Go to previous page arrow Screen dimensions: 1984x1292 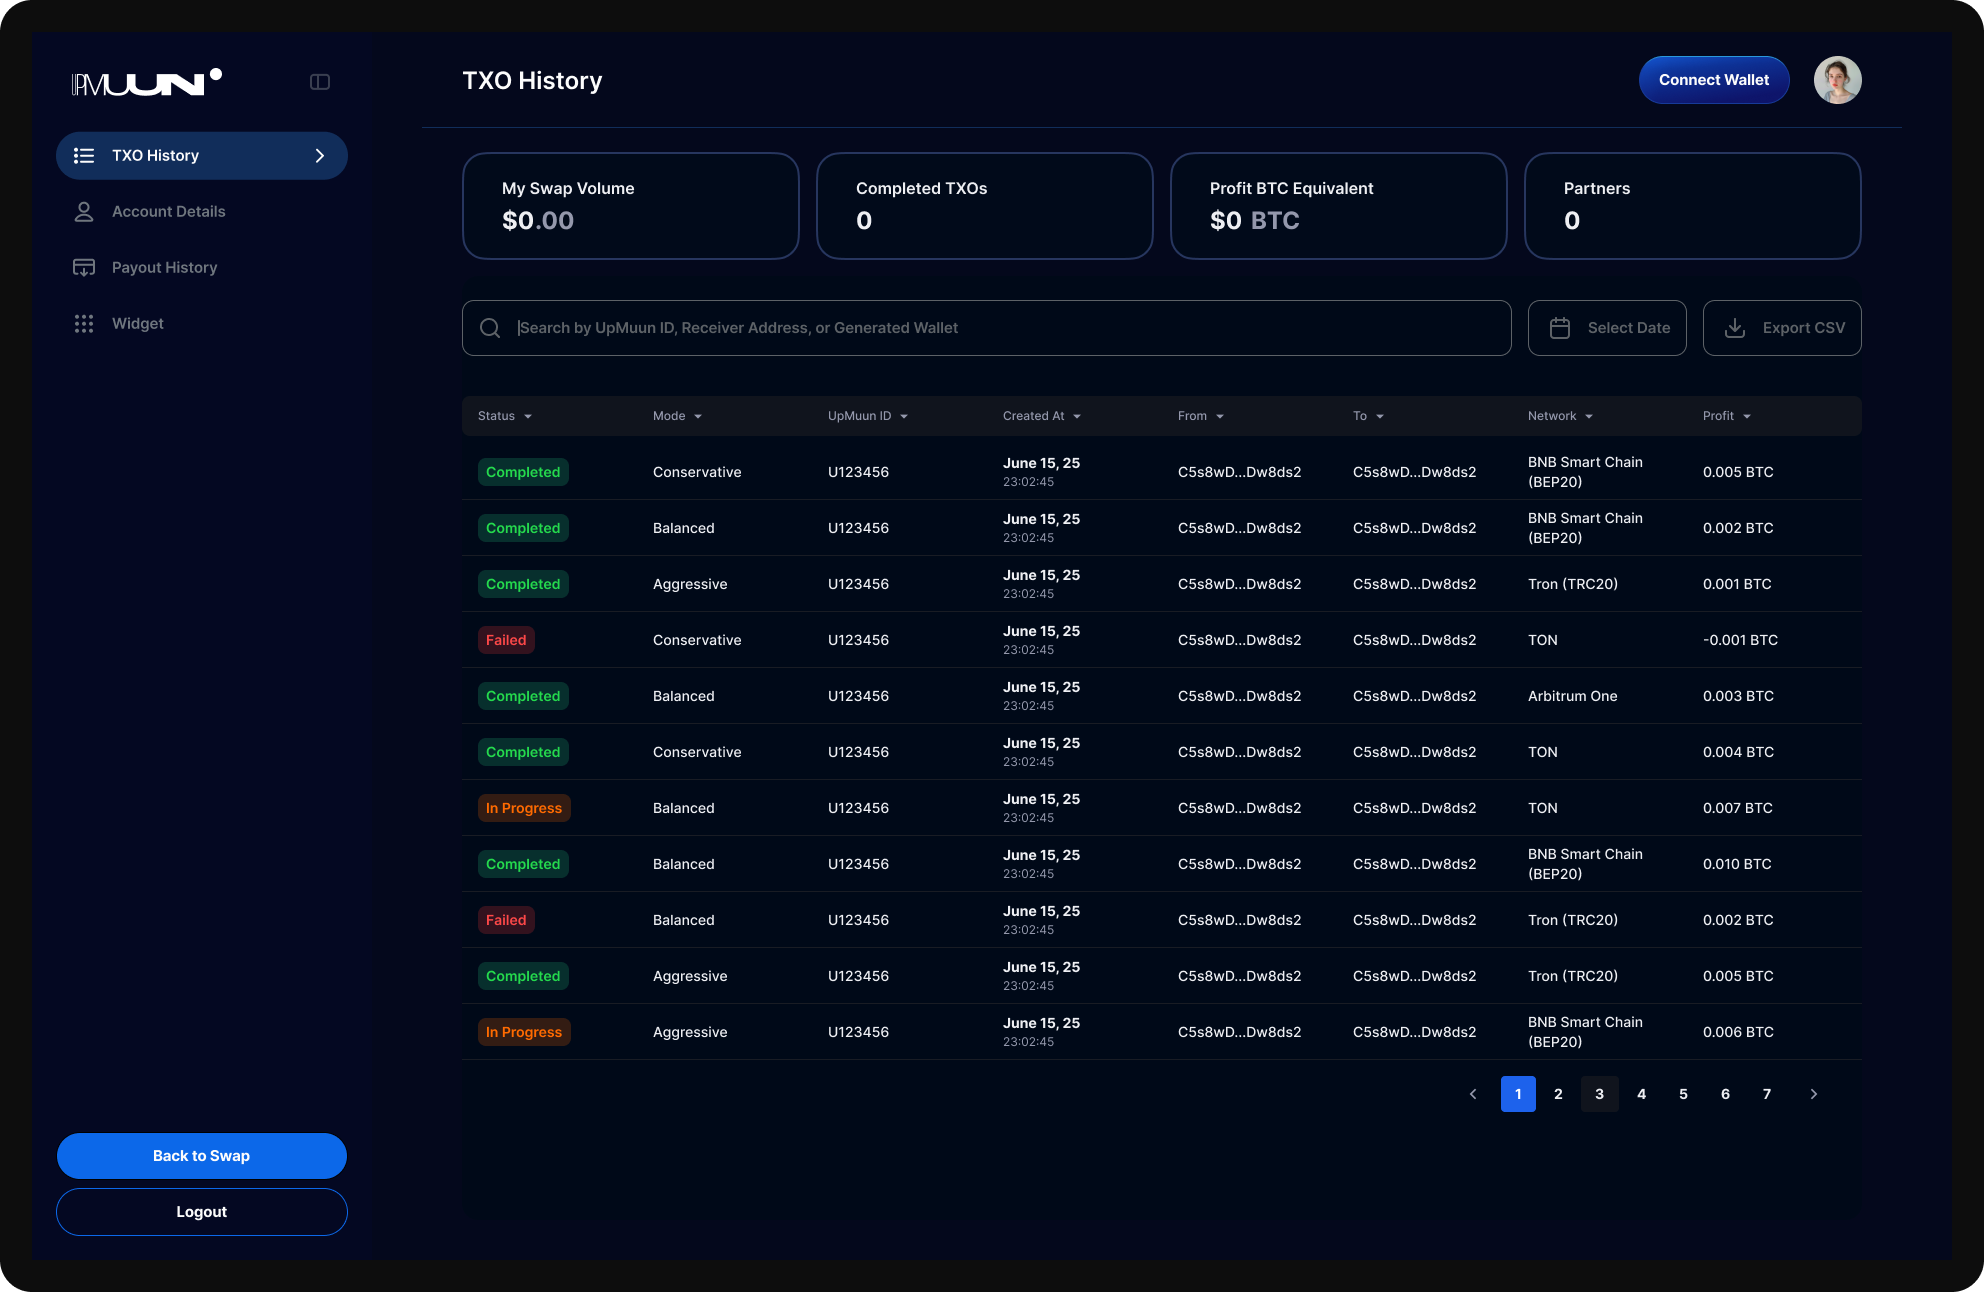tap(1473, 1094)
